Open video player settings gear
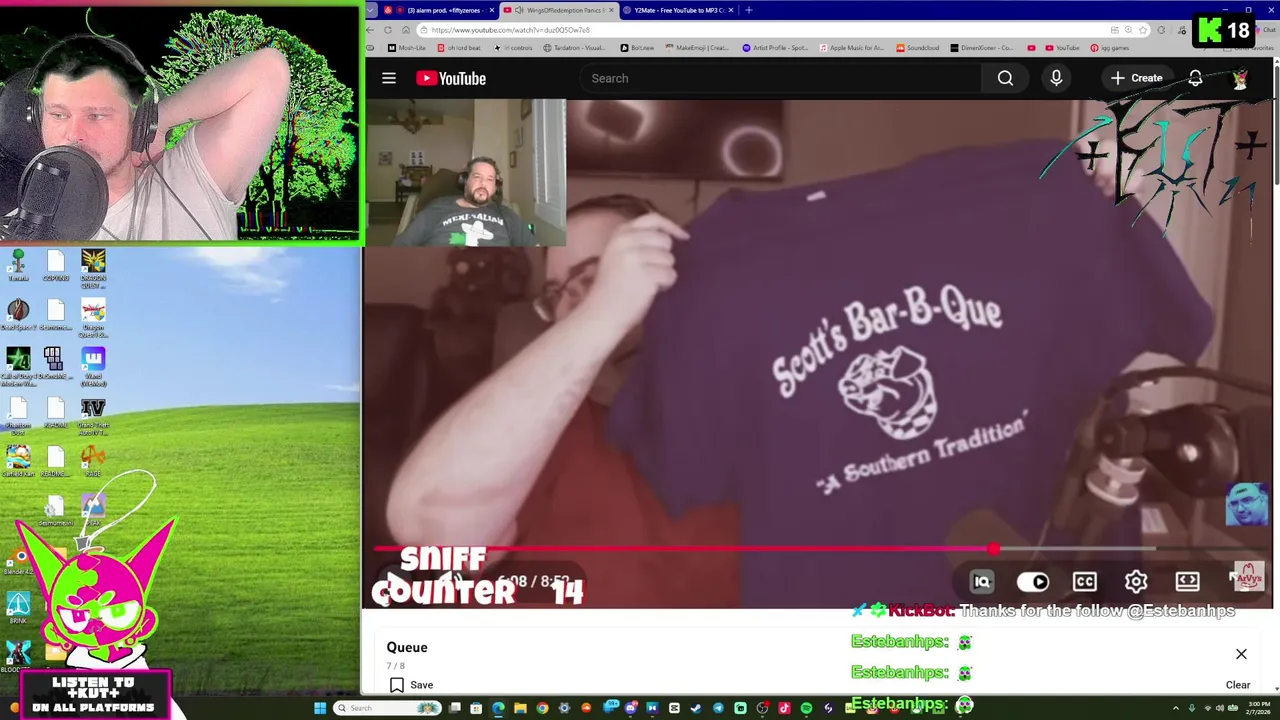This screenshot has height=720, width=1280. click(x=1136, y=581)
